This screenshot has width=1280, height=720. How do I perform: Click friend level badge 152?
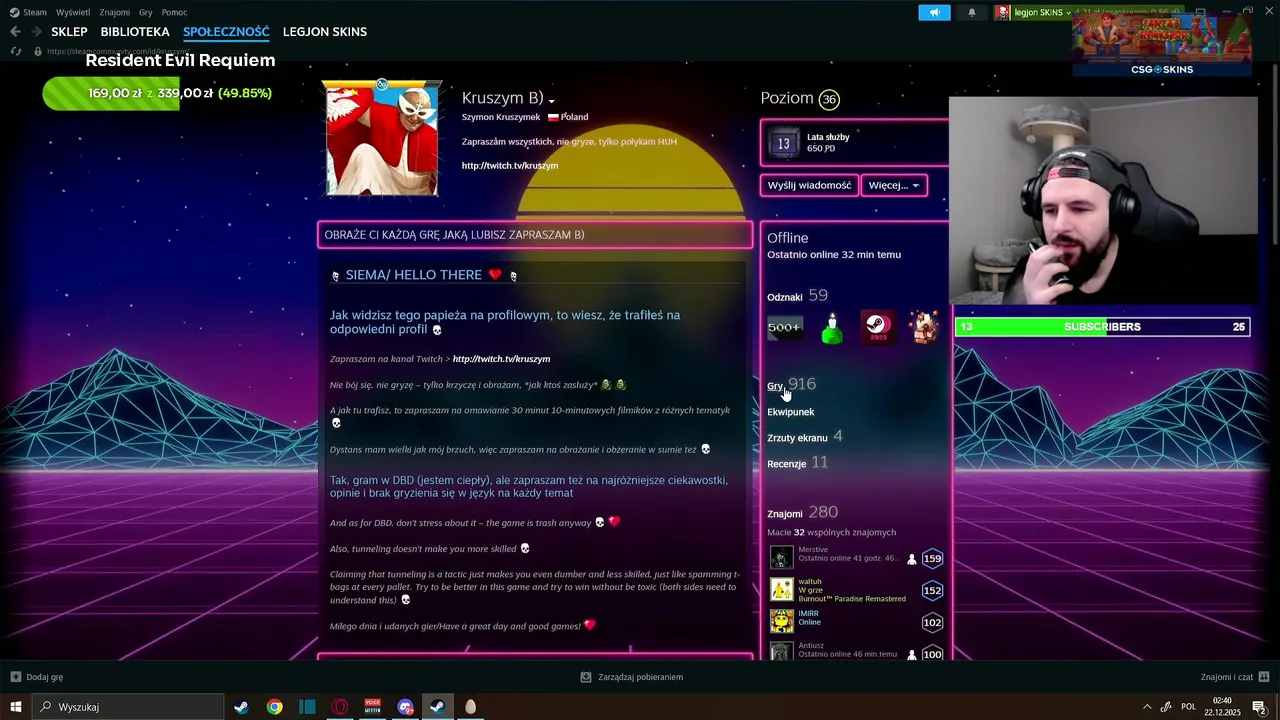(932, 591)
